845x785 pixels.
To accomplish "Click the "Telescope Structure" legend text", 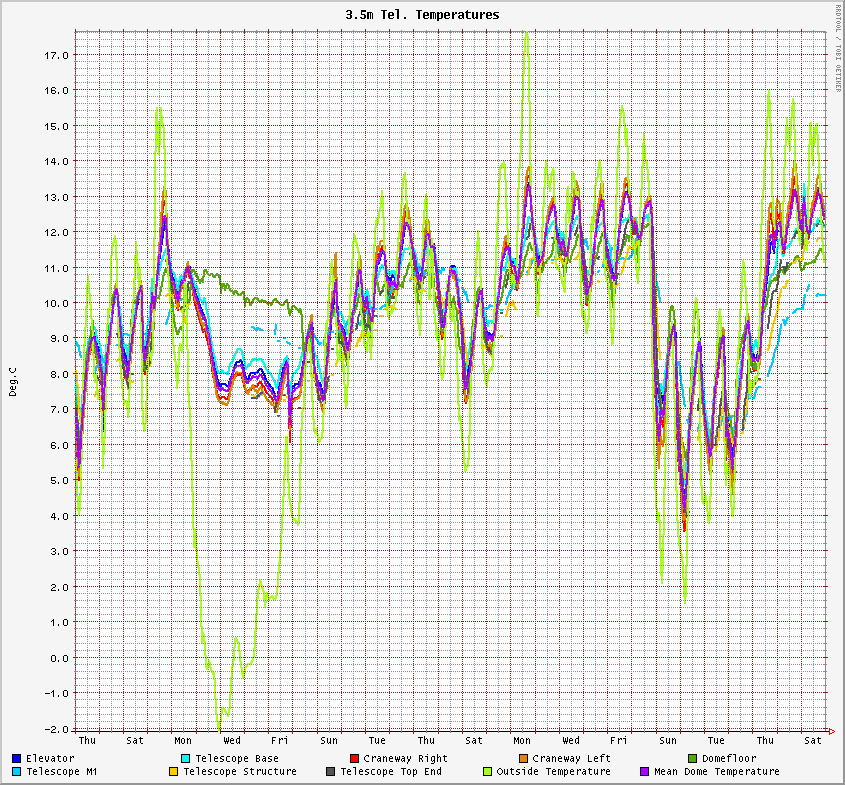I will pos(239,772).
